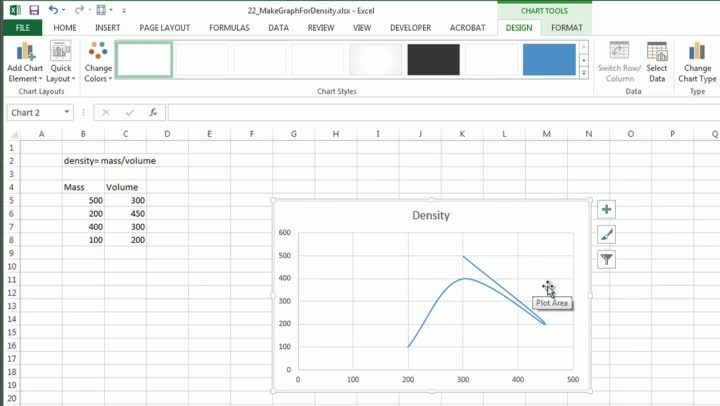Switch to the REVIEW tab
Screen dimensions: 720x406
click(x=321, y=28)
